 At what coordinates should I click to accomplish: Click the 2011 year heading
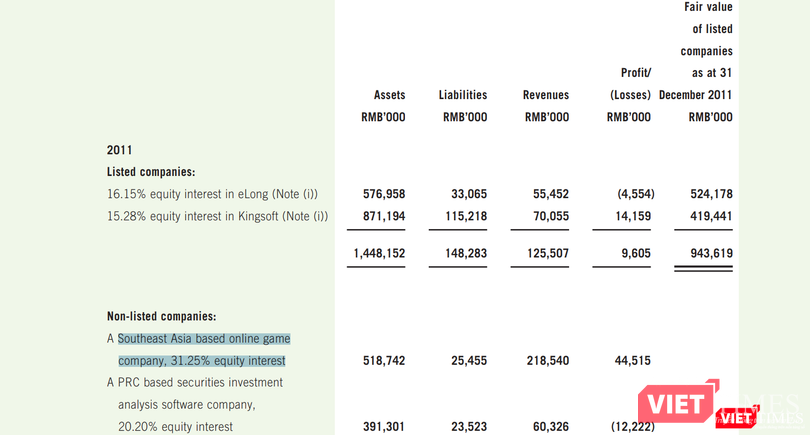tap(120, 150)
